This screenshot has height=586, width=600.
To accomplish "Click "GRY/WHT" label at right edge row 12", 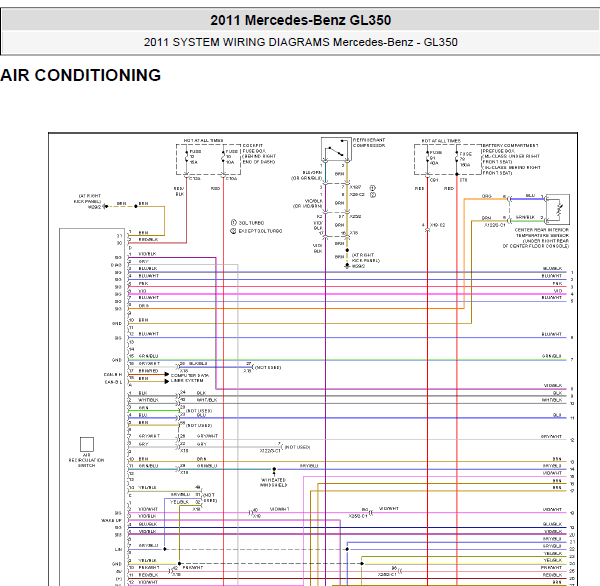I will click(x=551, y=436).
